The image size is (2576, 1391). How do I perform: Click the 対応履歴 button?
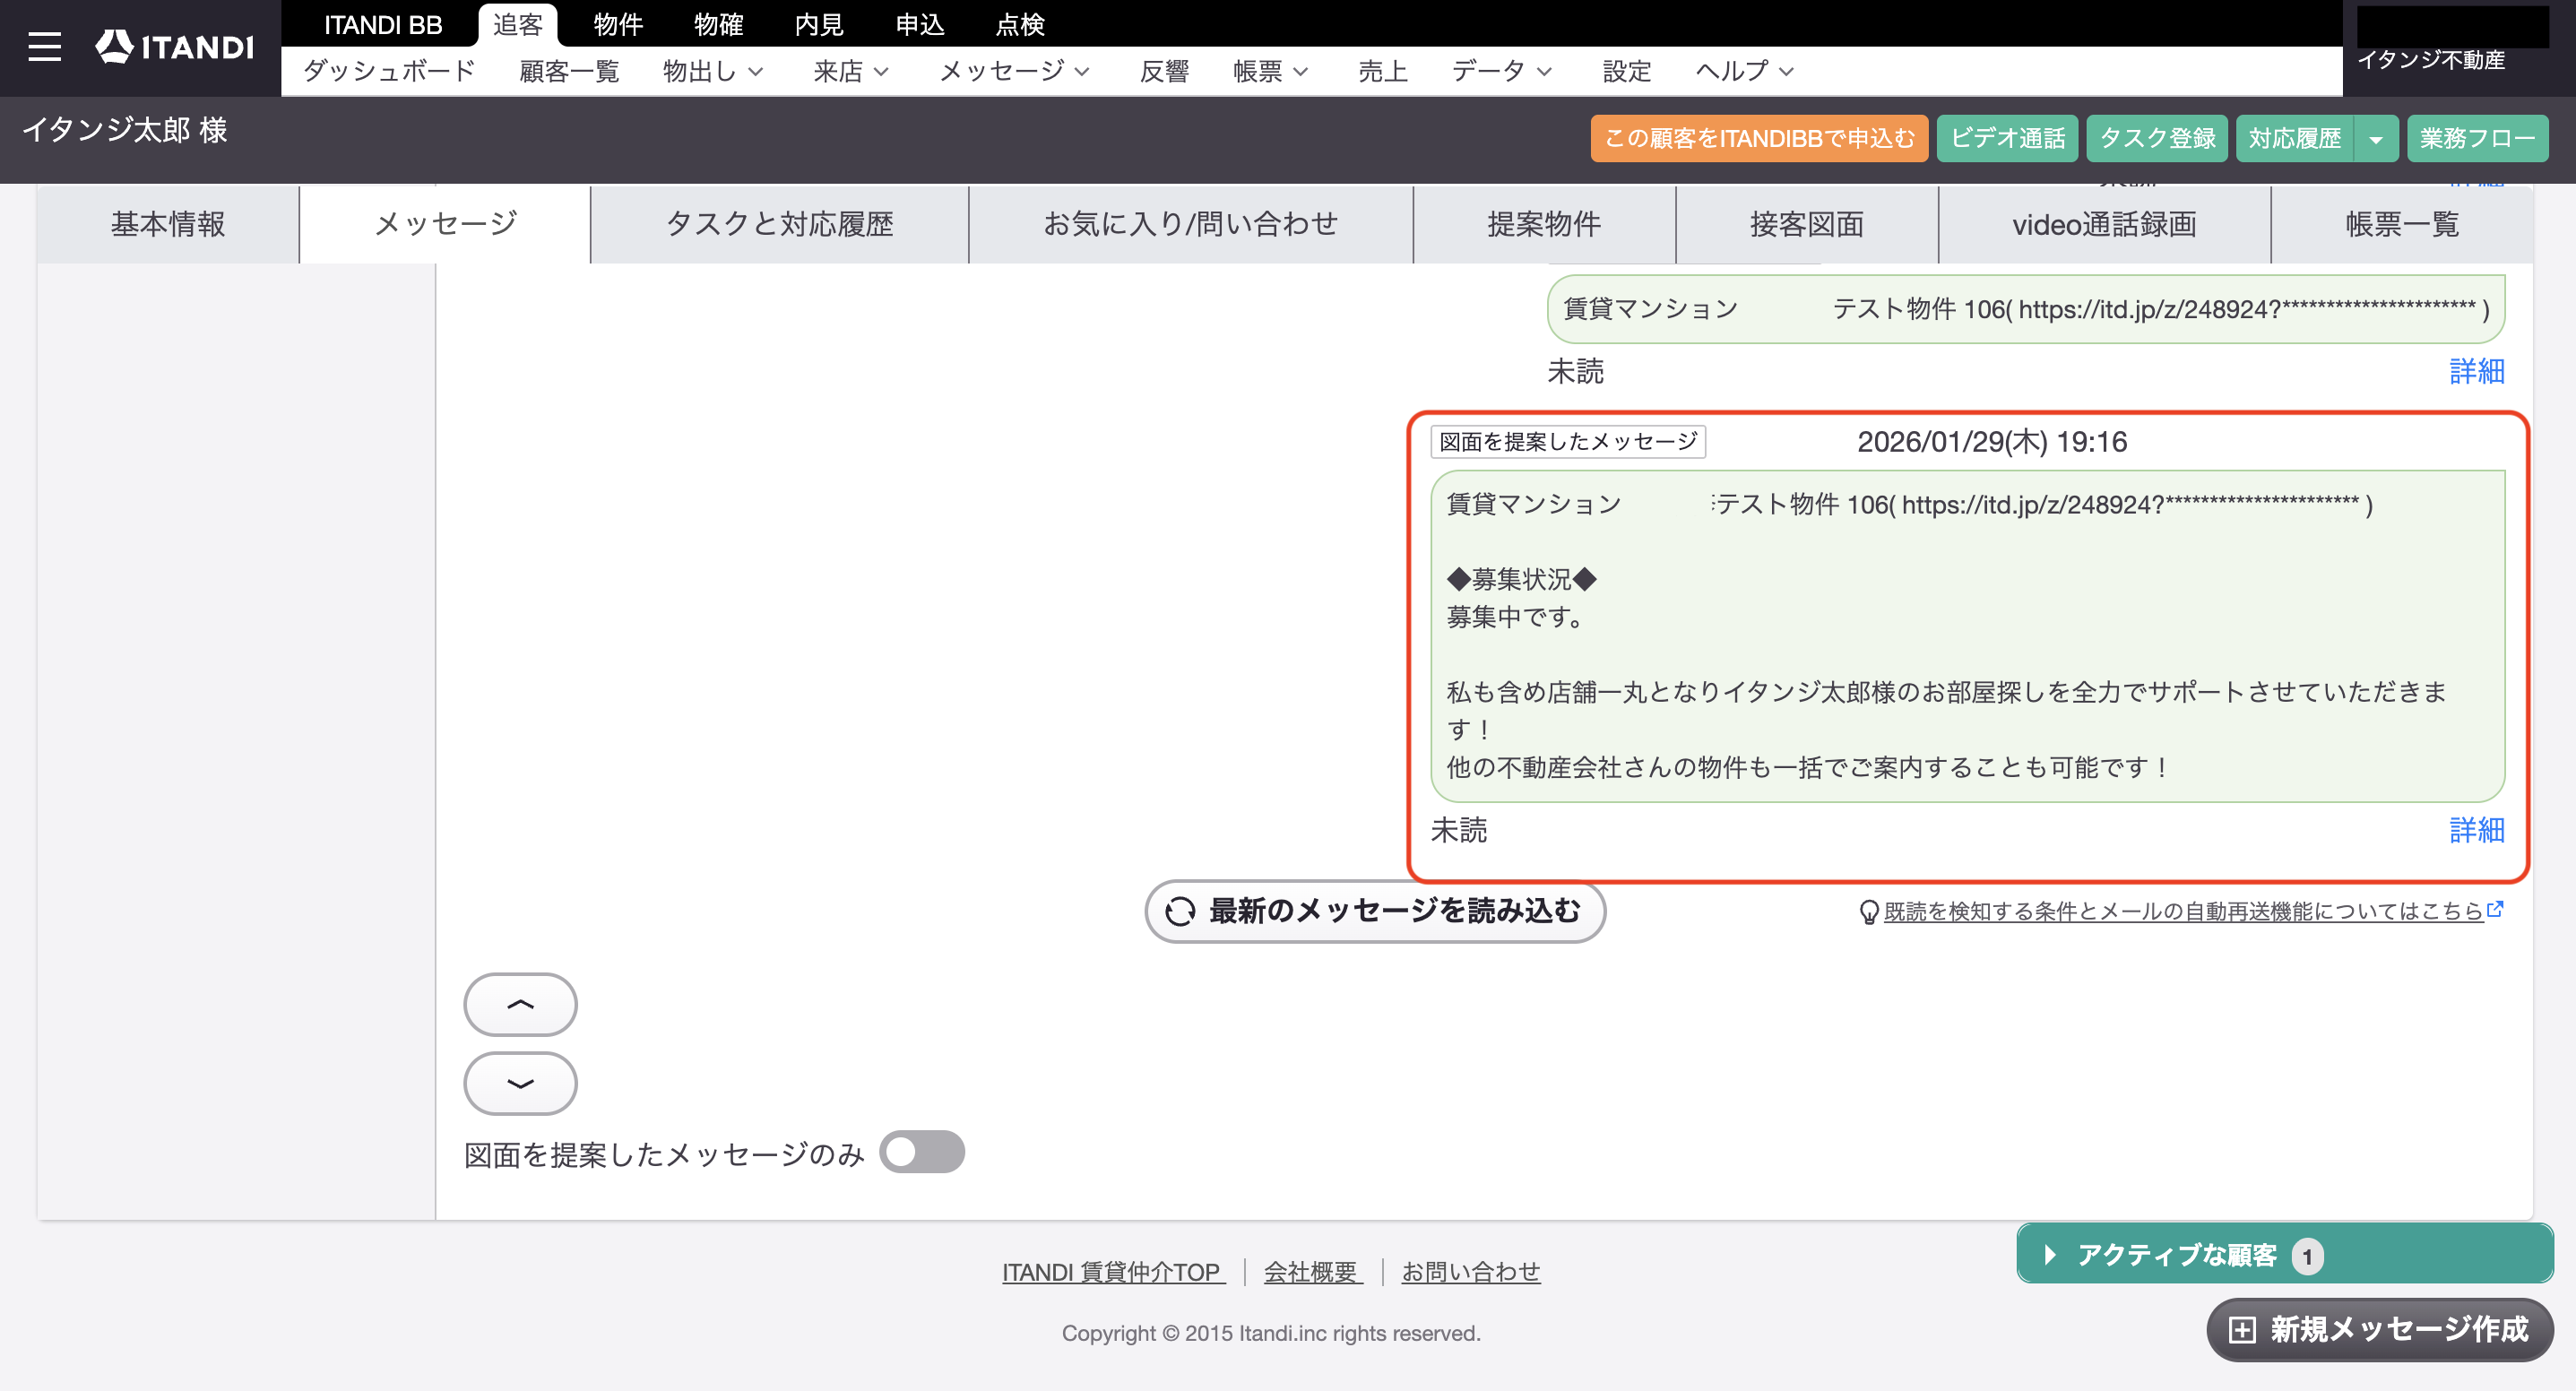tap(2295, 139)
